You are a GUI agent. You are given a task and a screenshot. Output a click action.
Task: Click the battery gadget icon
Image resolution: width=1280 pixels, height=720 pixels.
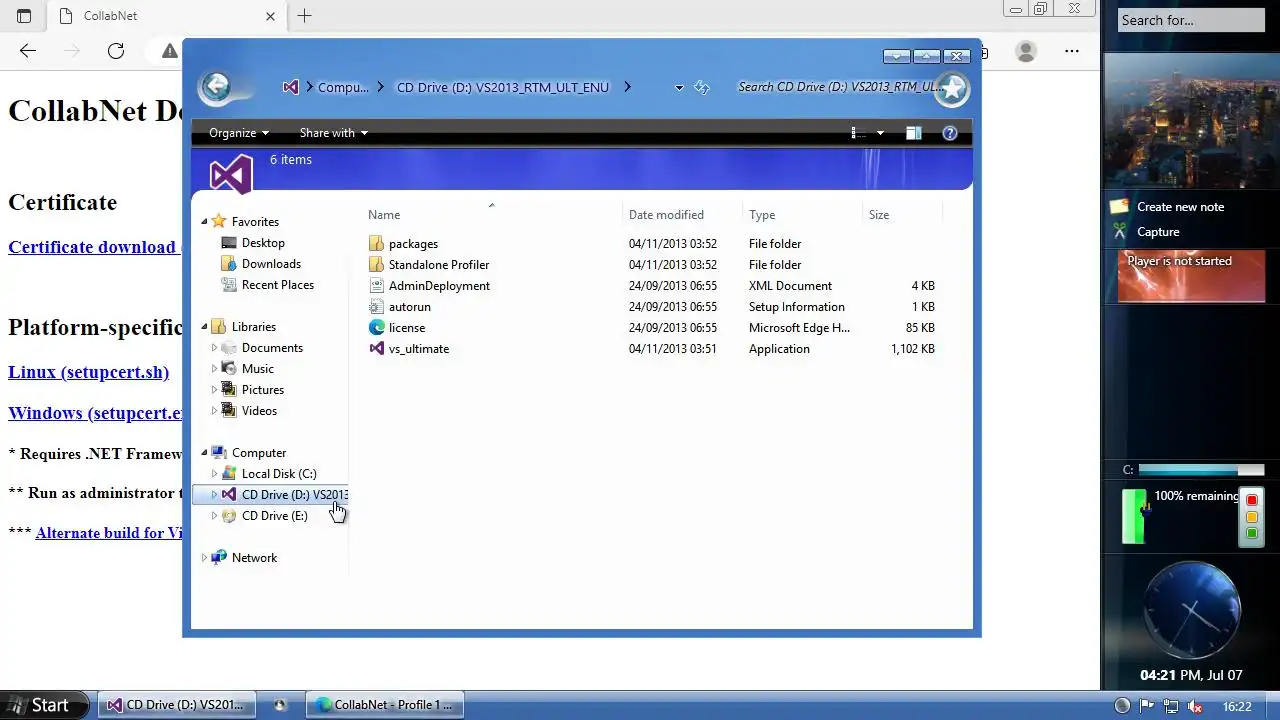1134,516
